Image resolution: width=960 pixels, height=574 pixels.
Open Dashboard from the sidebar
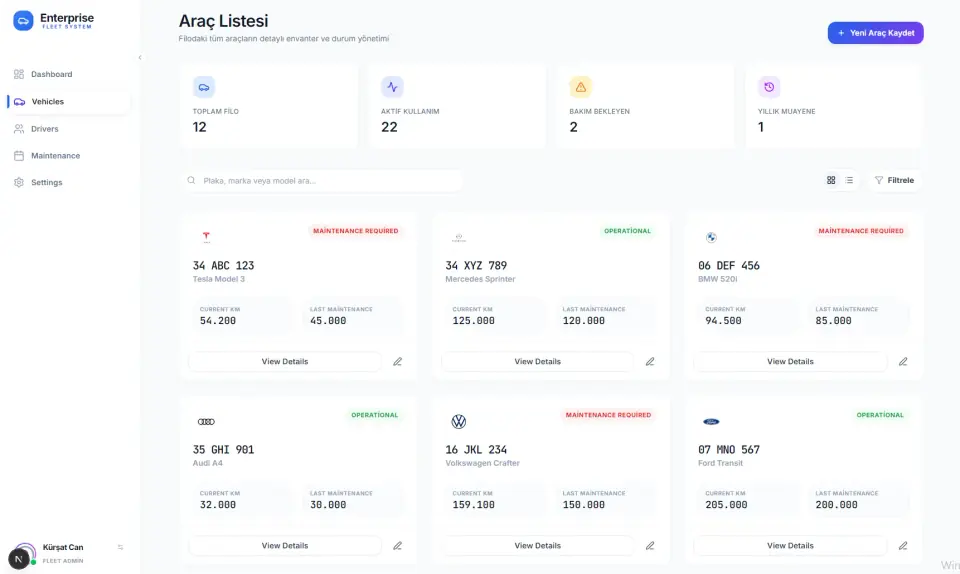[x=68, y=74]
